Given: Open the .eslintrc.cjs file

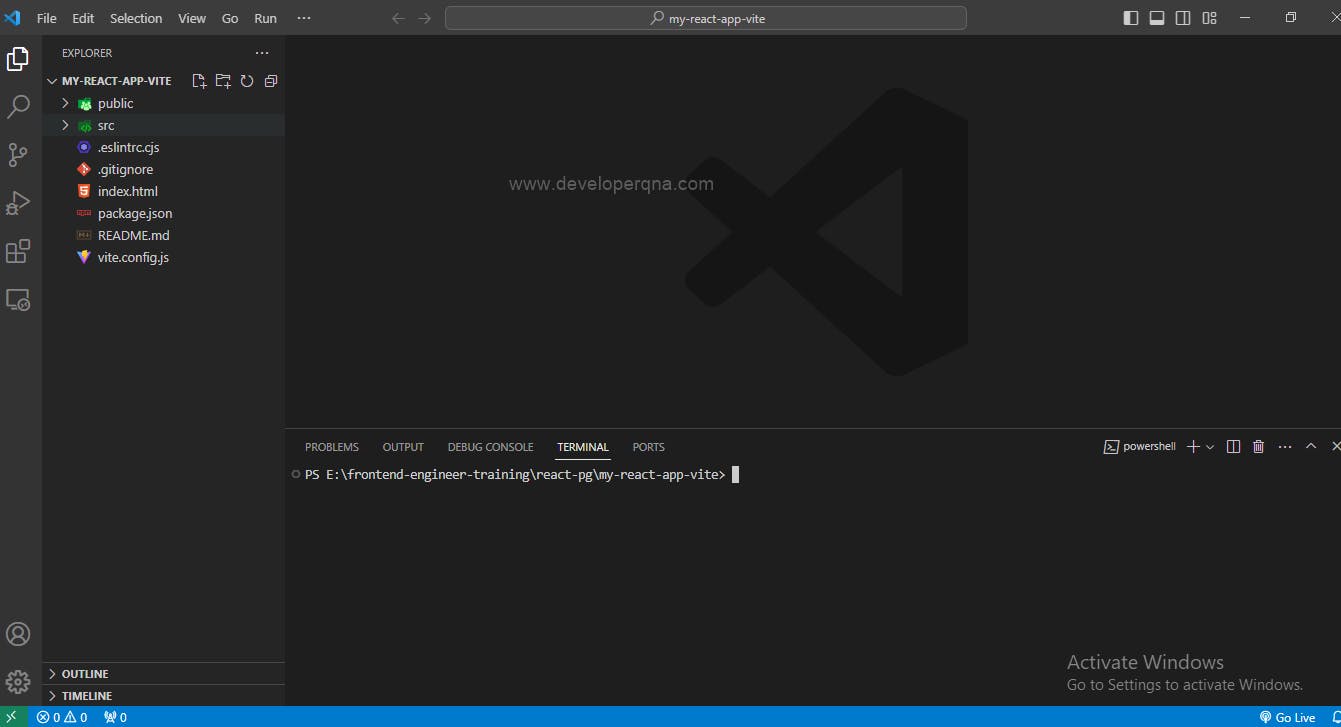Looking at the screenshot, I should coord(163,147).
